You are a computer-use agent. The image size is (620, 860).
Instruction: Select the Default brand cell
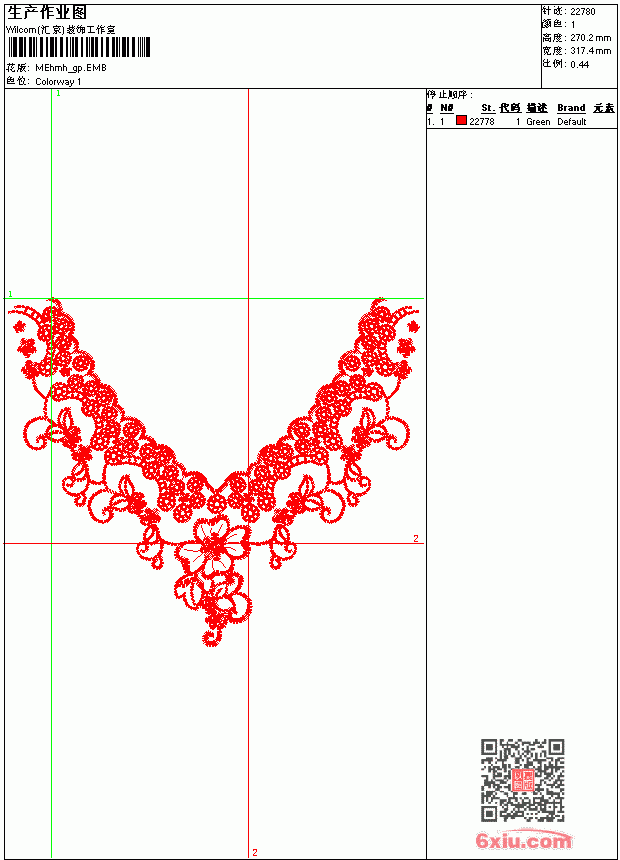(572, 122)
